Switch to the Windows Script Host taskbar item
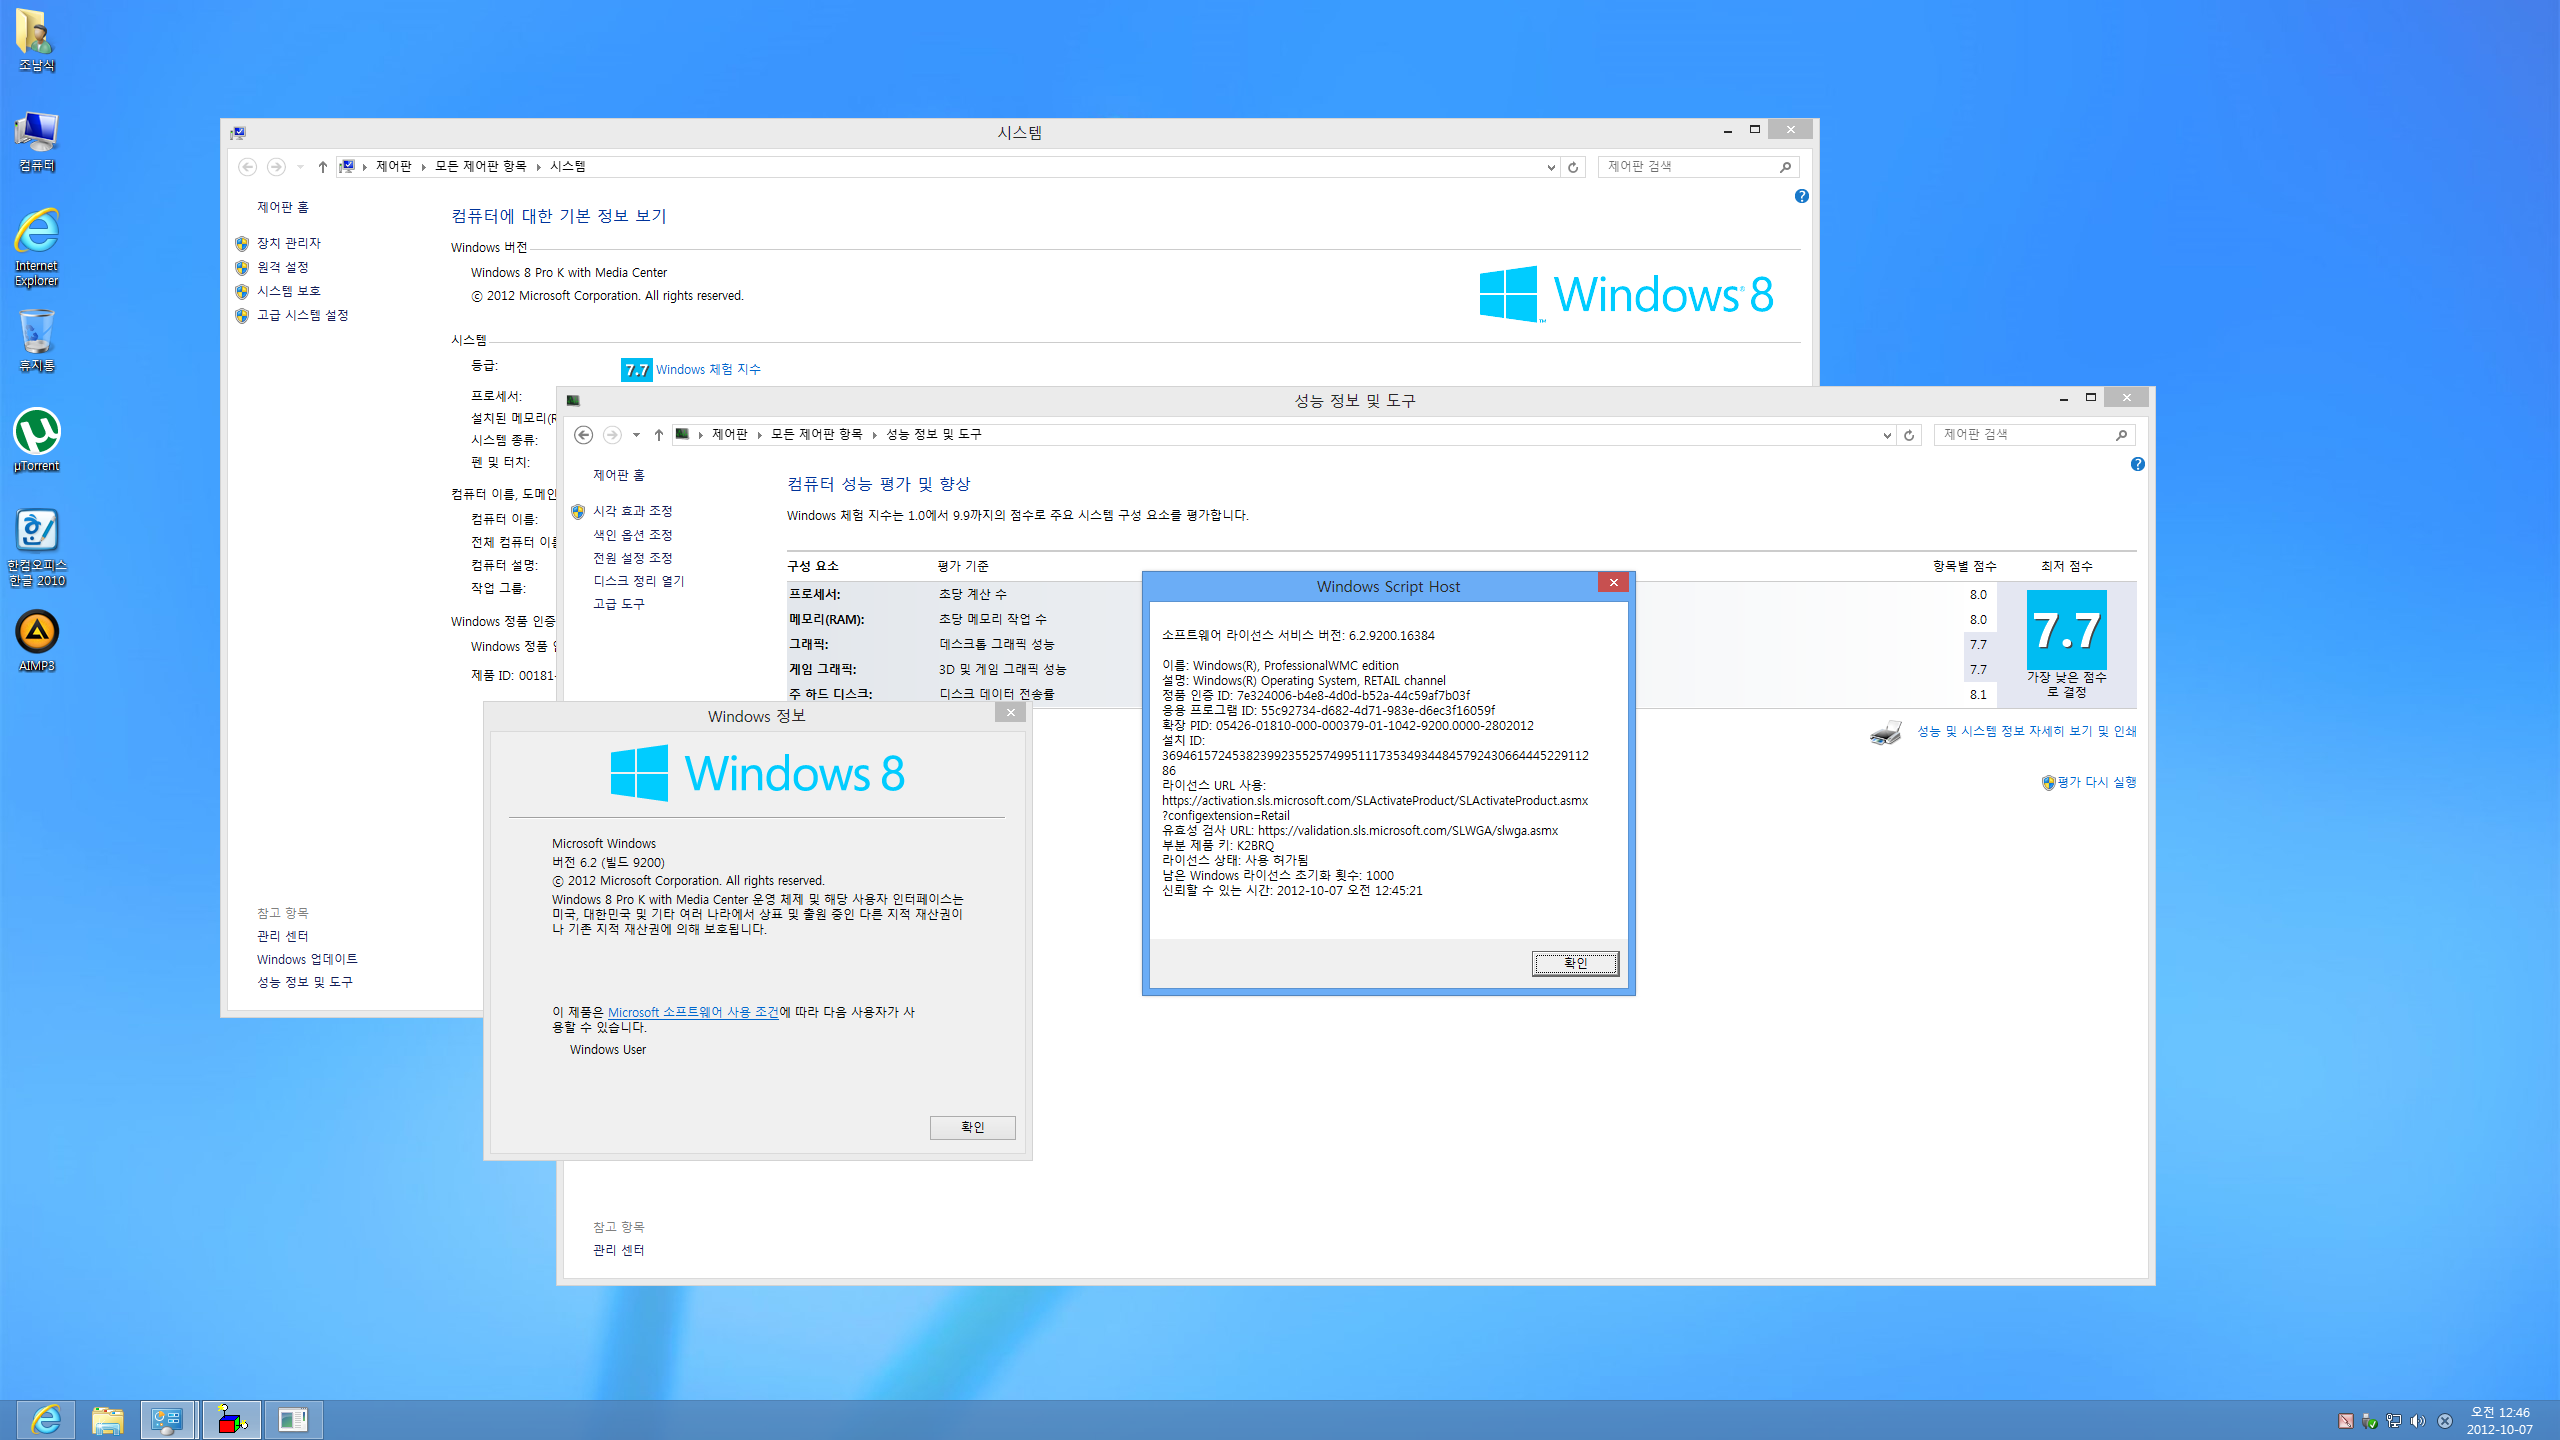2560x1440 pixels. 232,1419
